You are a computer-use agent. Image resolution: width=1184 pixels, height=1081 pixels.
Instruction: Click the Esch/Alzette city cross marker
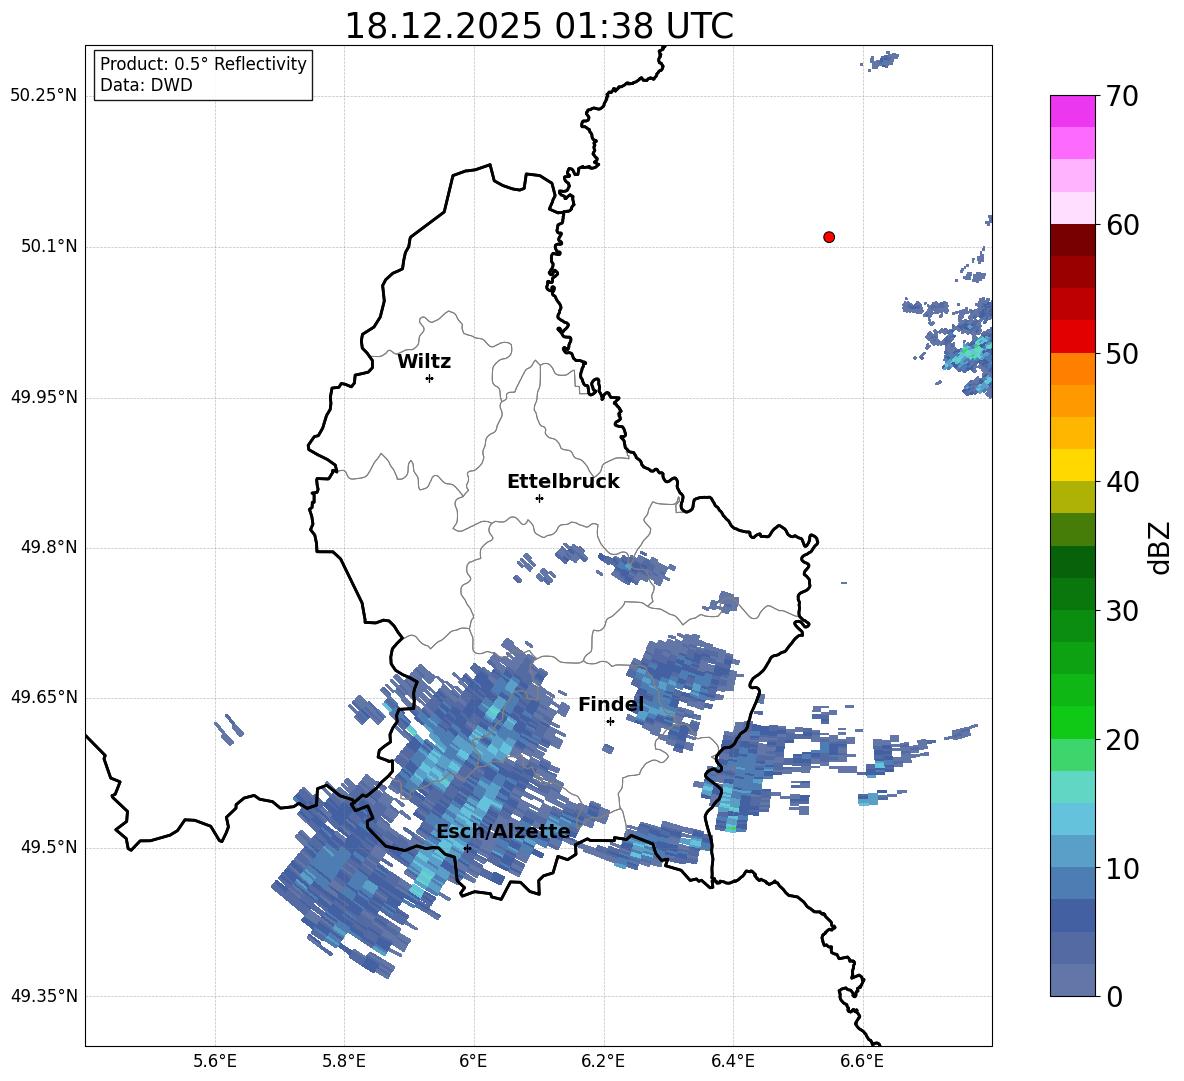point(467,848)
